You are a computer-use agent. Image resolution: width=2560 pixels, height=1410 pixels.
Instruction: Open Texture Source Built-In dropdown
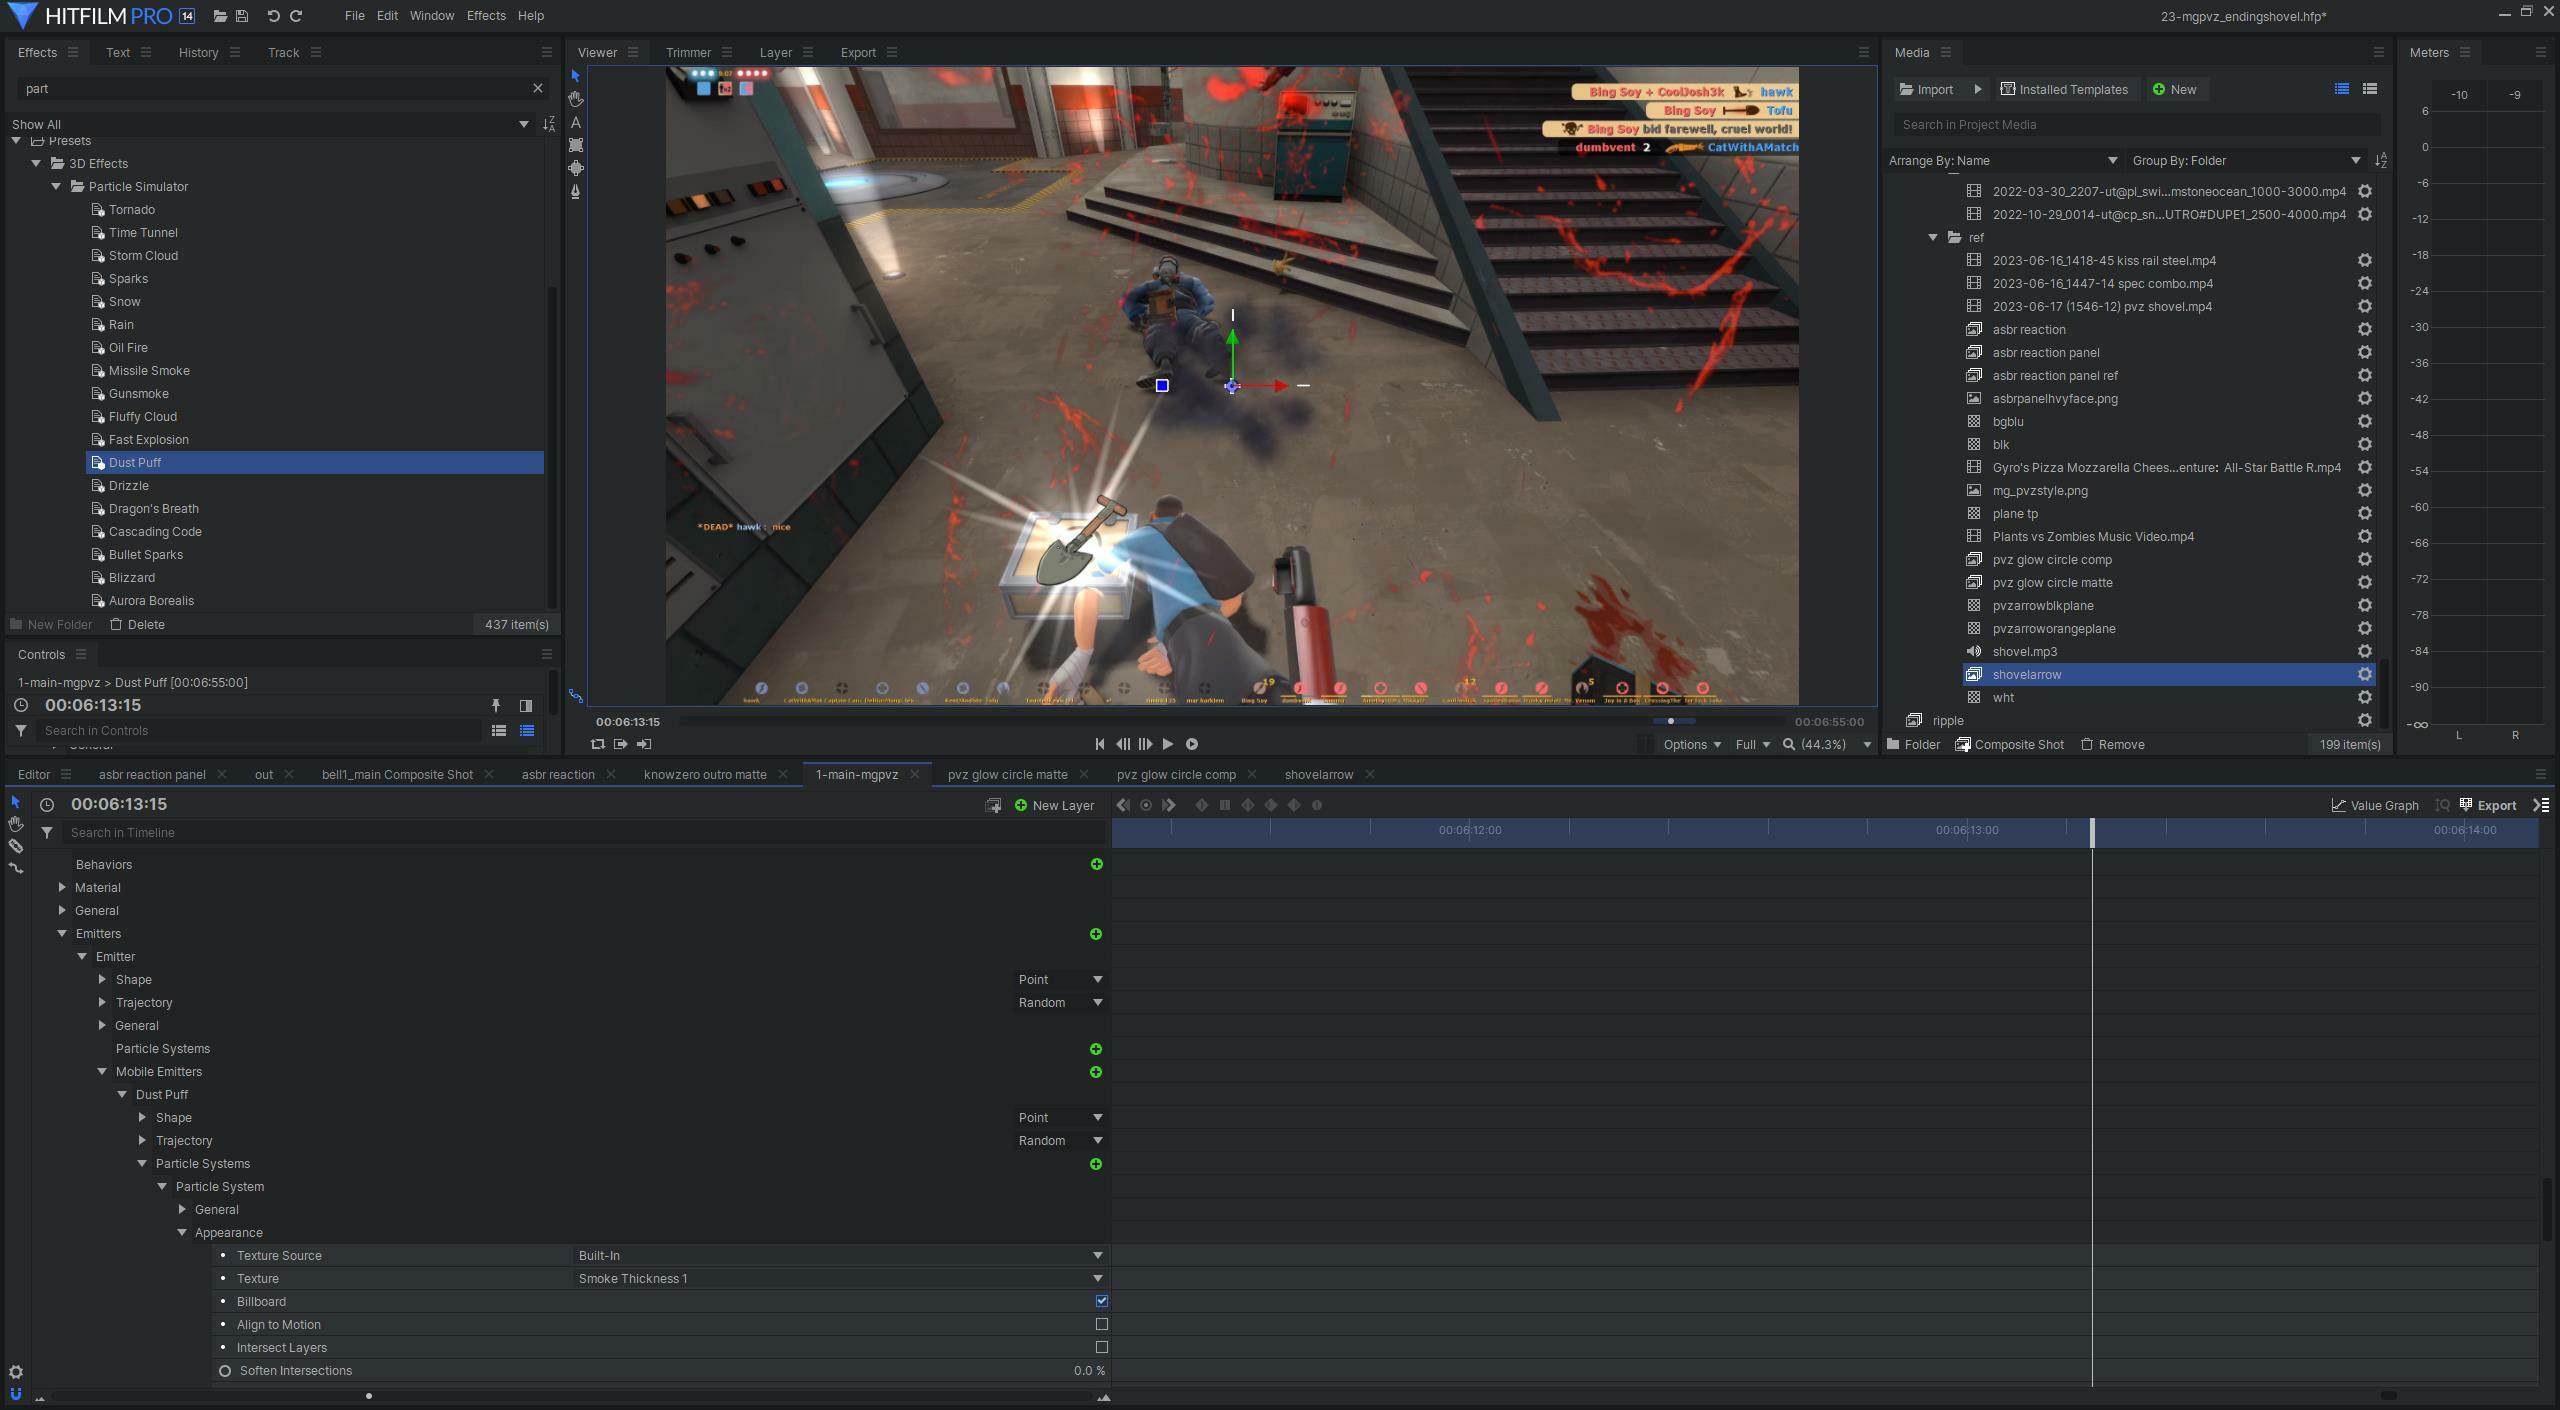(x=840, y=1256)
